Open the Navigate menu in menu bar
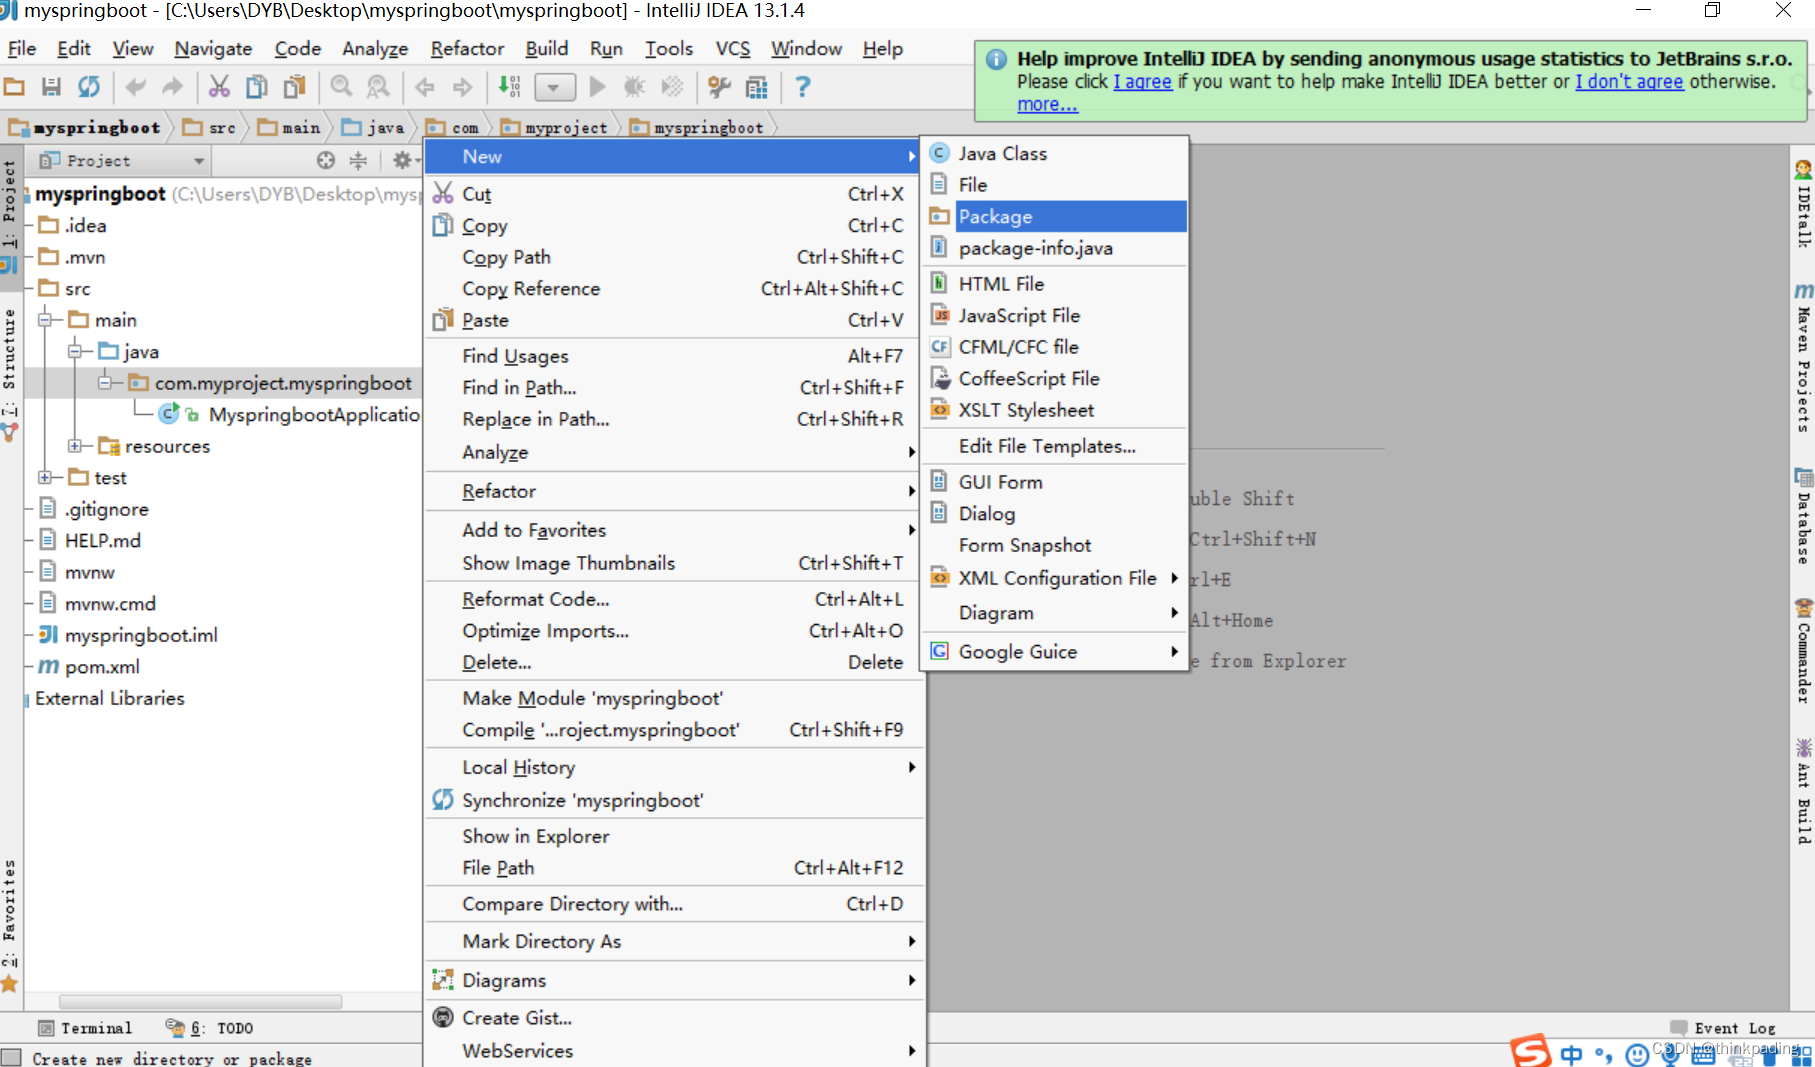The image size is (1815, 1067). [213, 48]
